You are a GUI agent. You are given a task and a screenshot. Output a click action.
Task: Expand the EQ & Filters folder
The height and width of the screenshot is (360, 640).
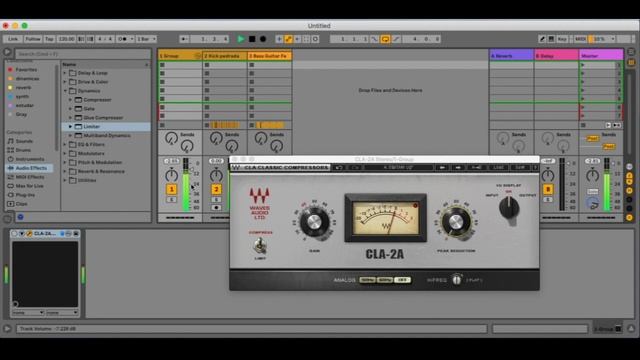pos(65,144)
